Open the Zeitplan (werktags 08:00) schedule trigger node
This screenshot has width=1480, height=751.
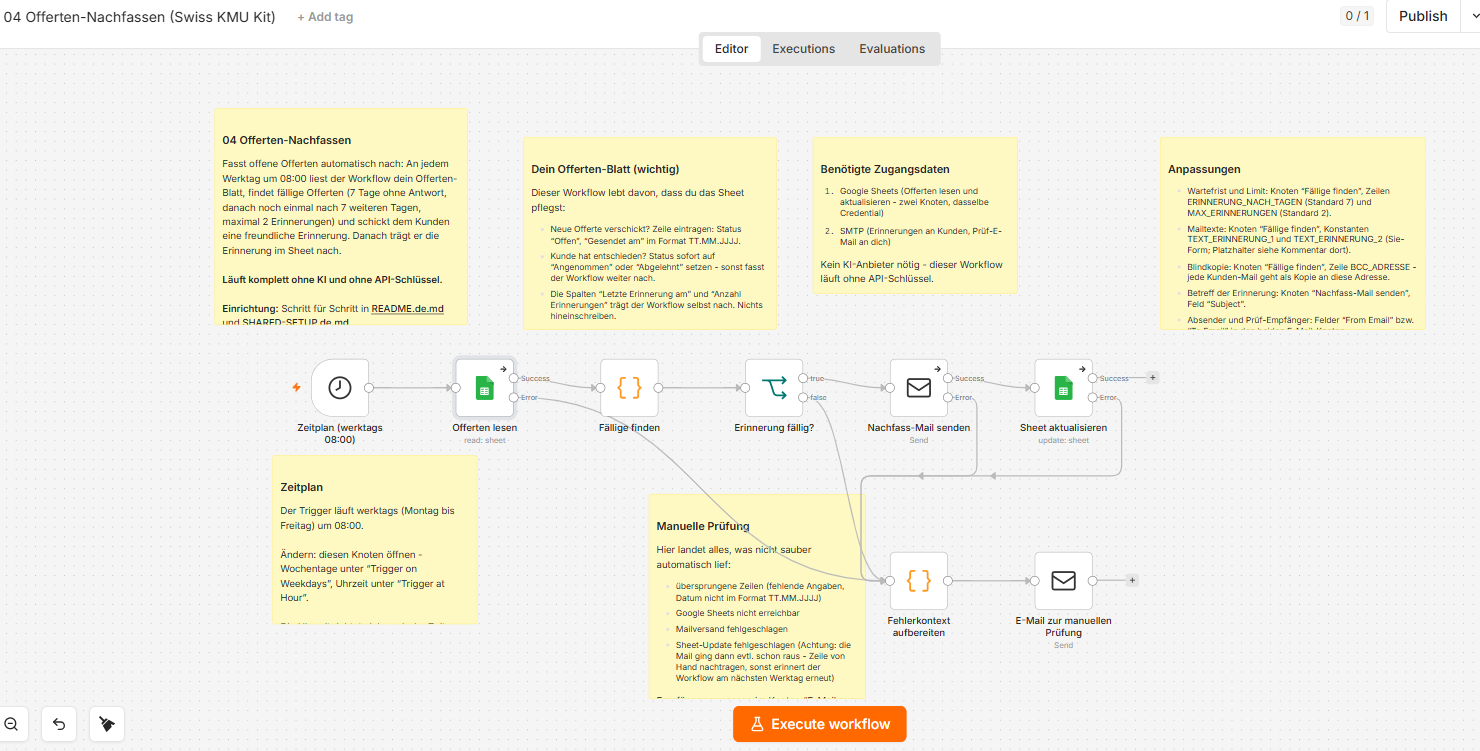pos(340,388)
